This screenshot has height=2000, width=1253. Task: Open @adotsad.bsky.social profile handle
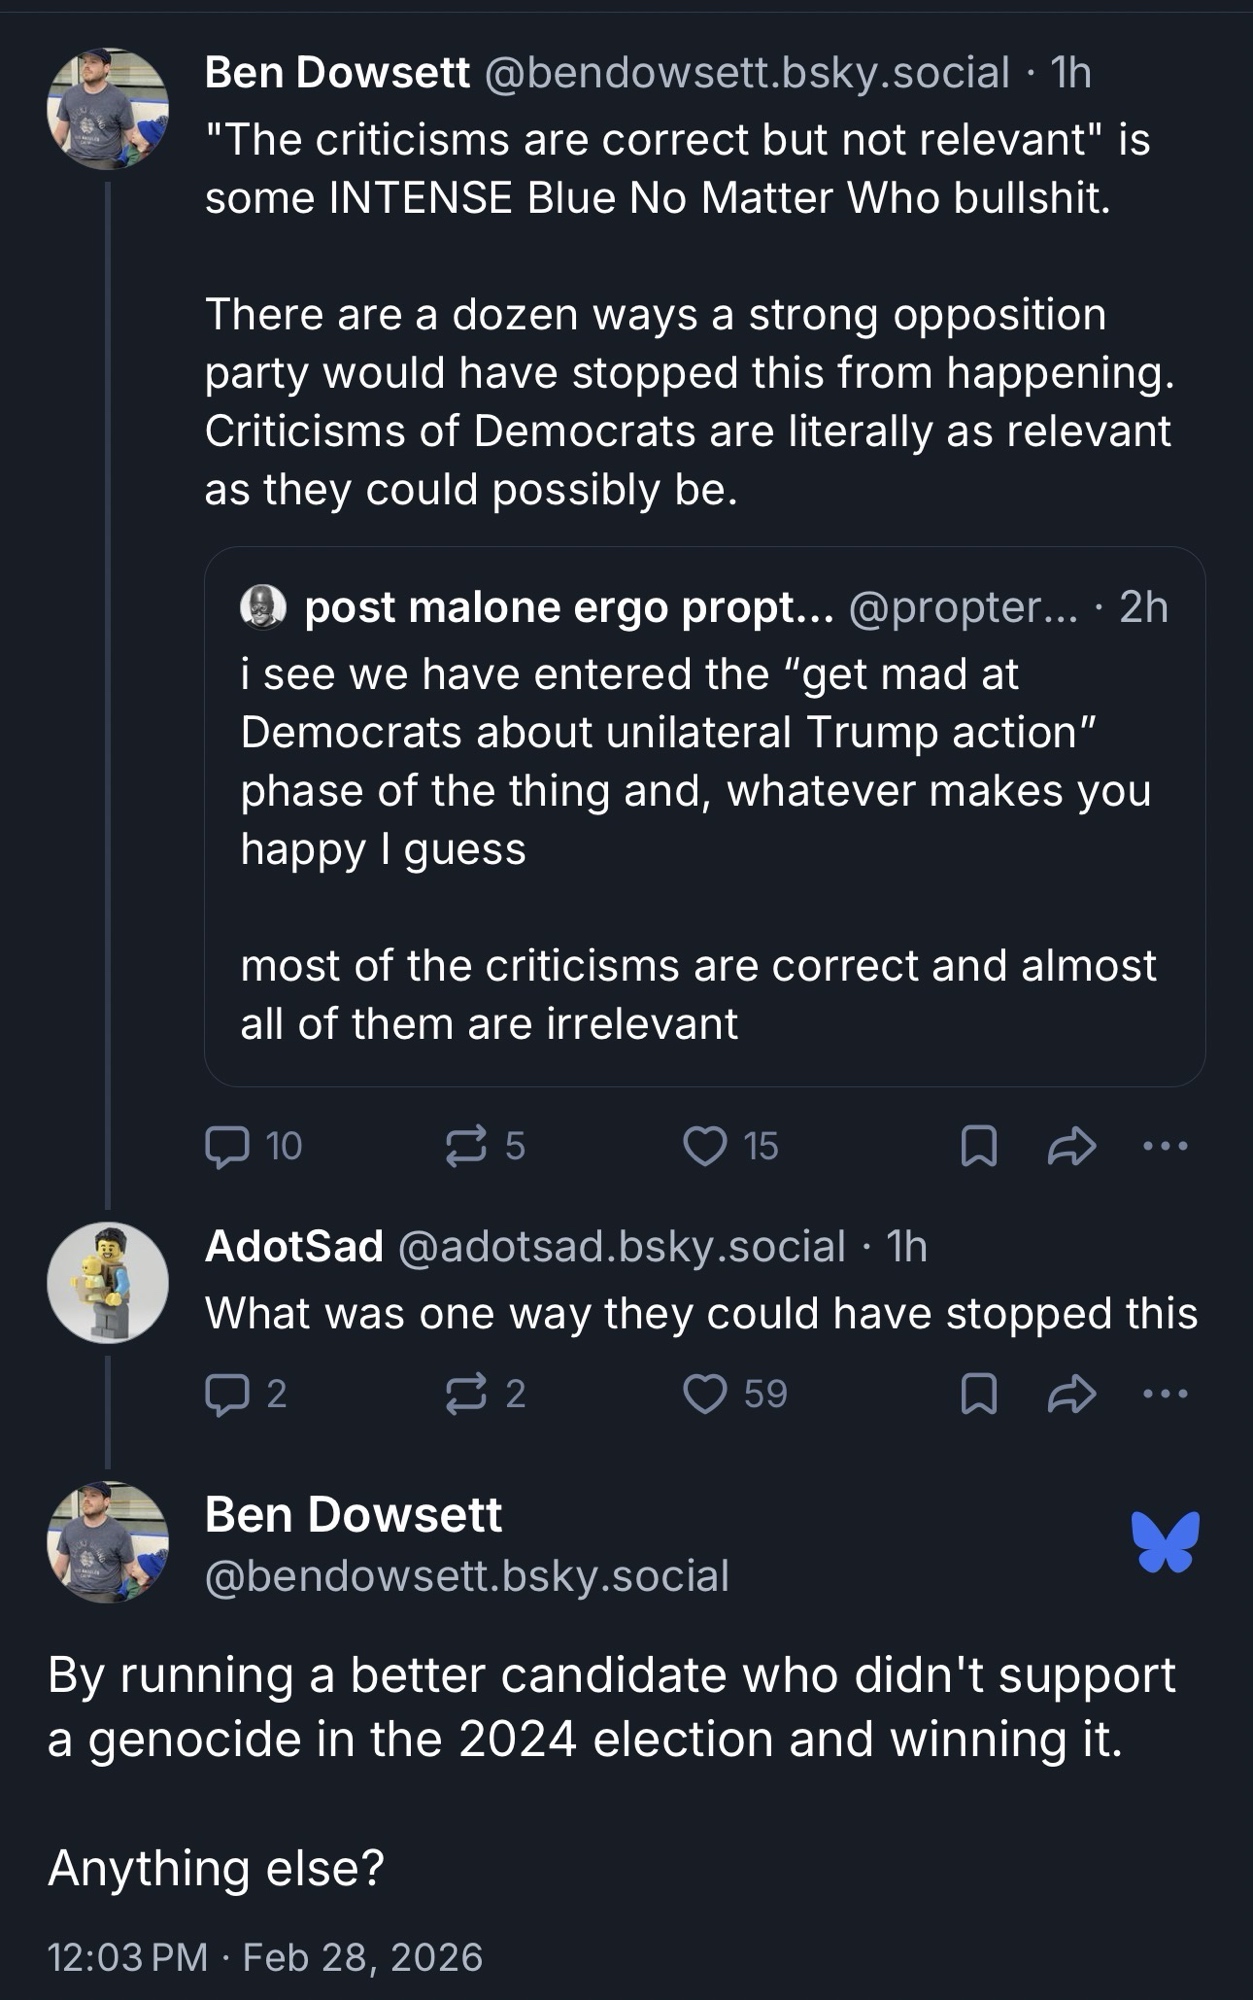pyautogui.click(x=621, y=1247)
